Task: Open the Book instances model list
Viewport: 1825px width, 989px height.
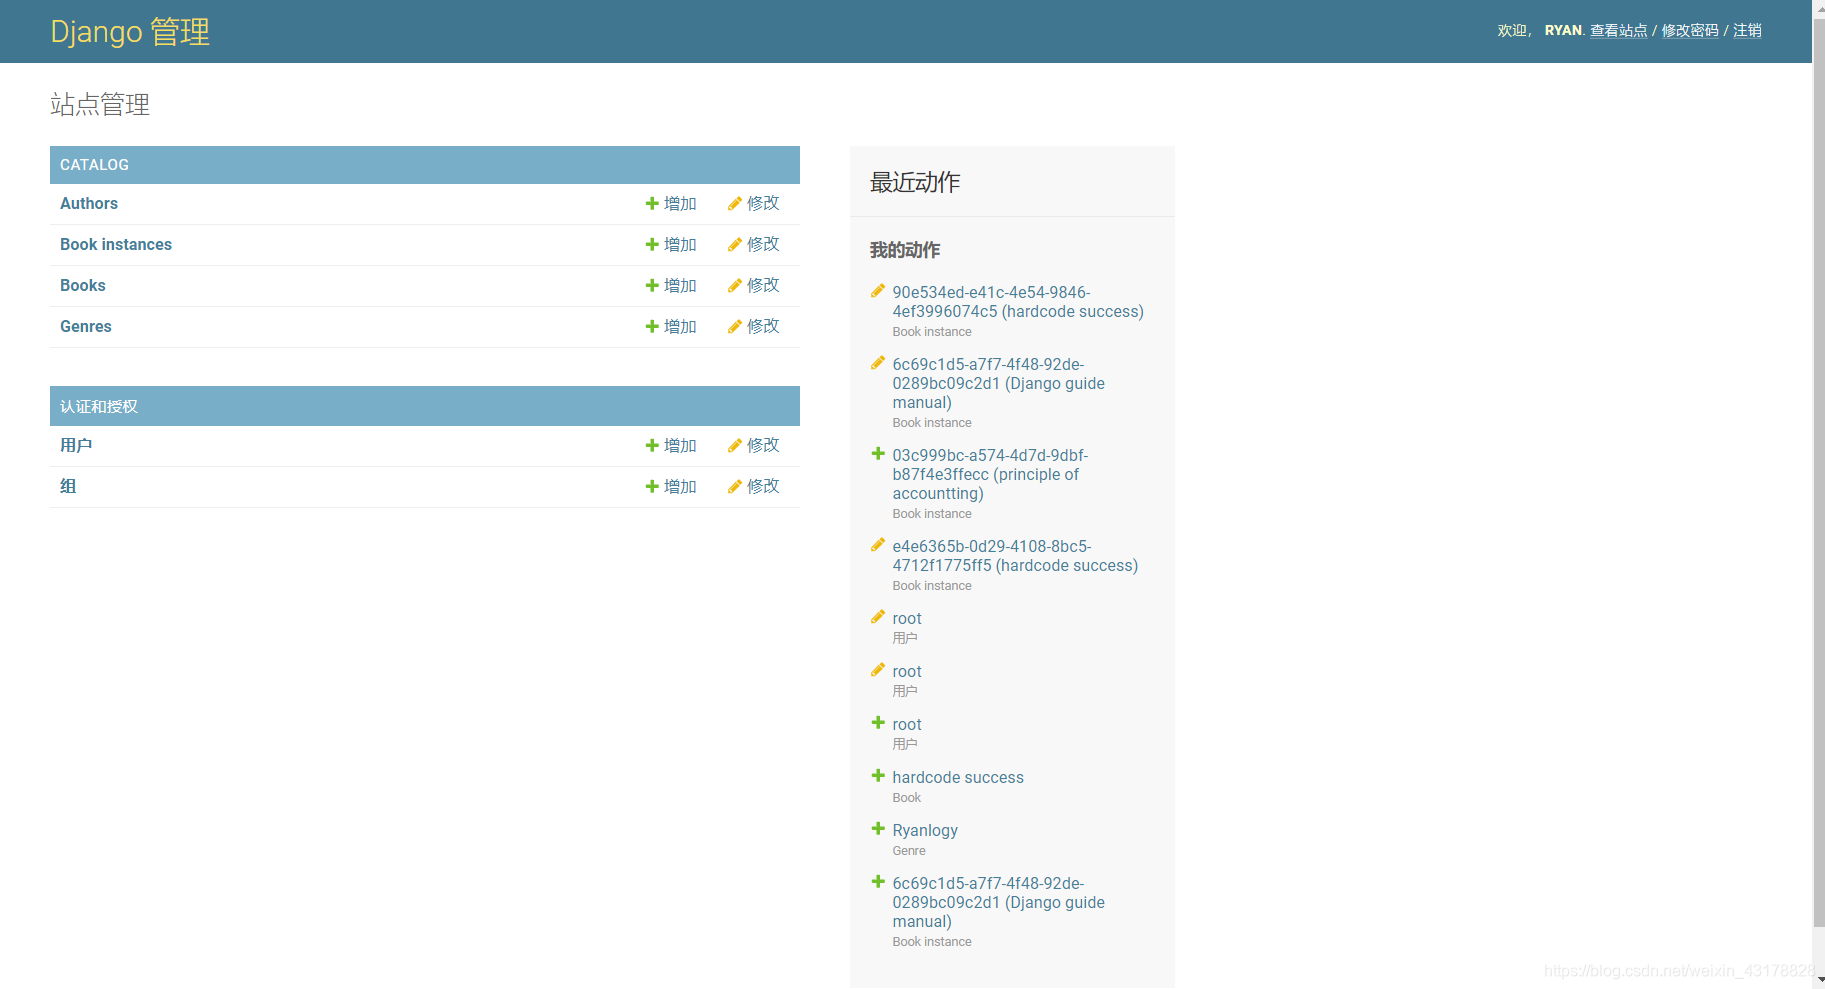Action: coord(116,244)
